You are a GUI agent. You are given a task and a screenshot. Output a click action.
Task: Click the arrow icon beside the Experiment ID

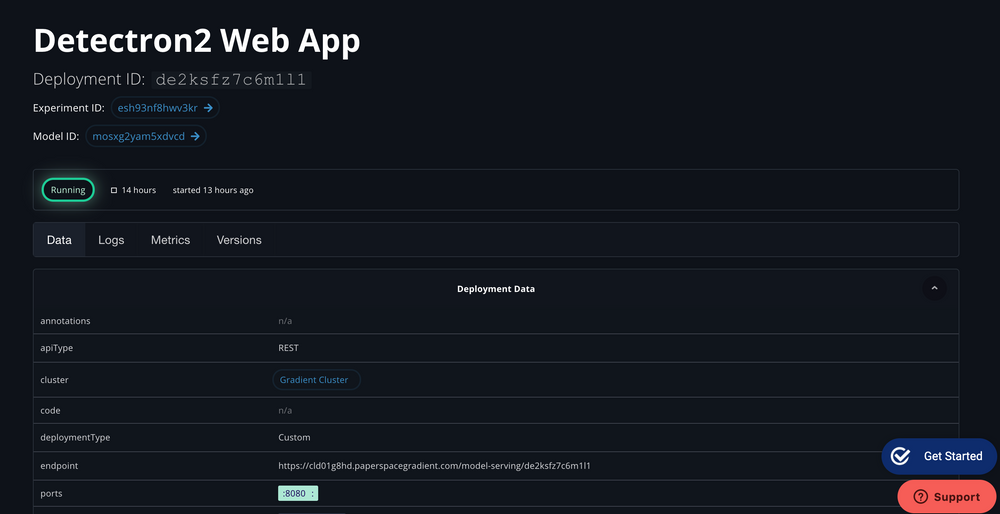click(x=208, y=108)
